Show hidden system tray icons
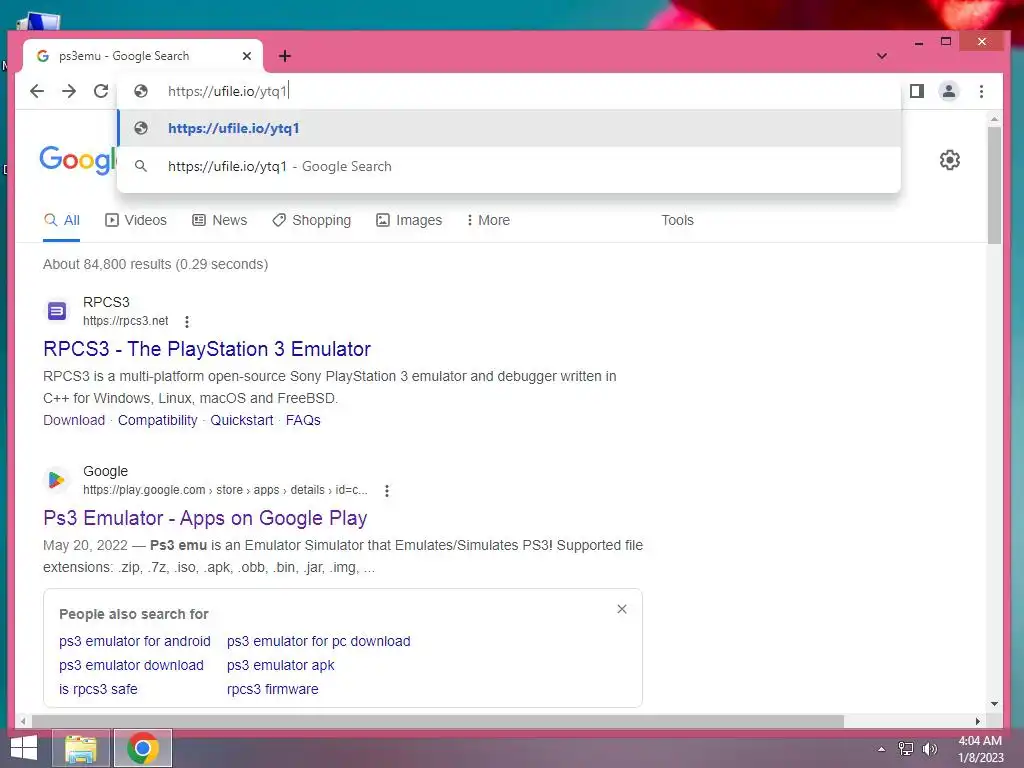 coord(882,749)
